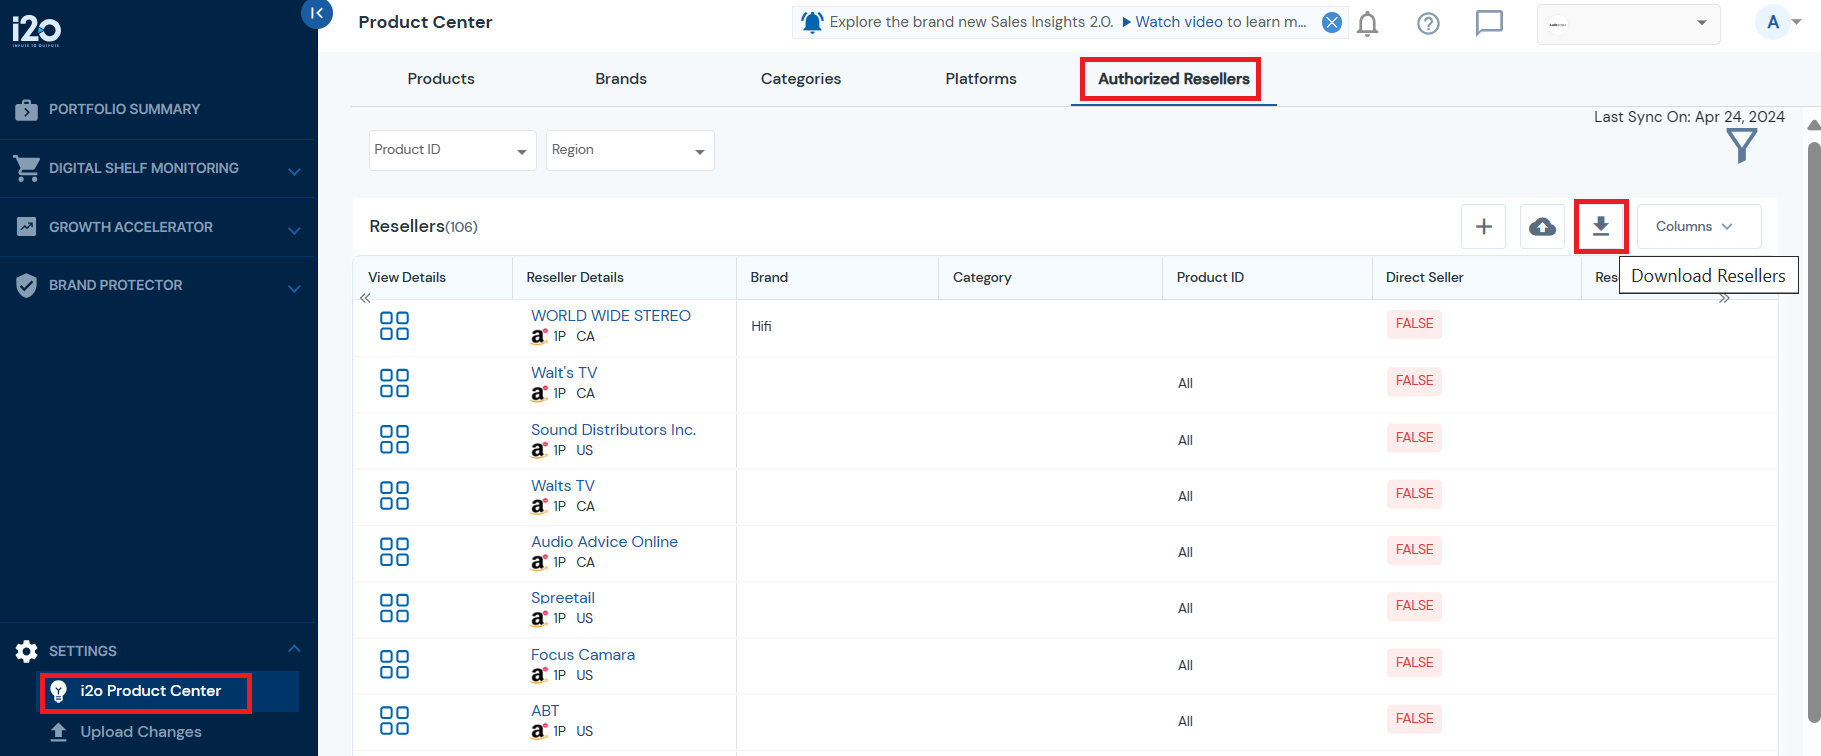View details grid icon for Spreetail
This screenshot has width=1821, height=756.
point(394,608)
